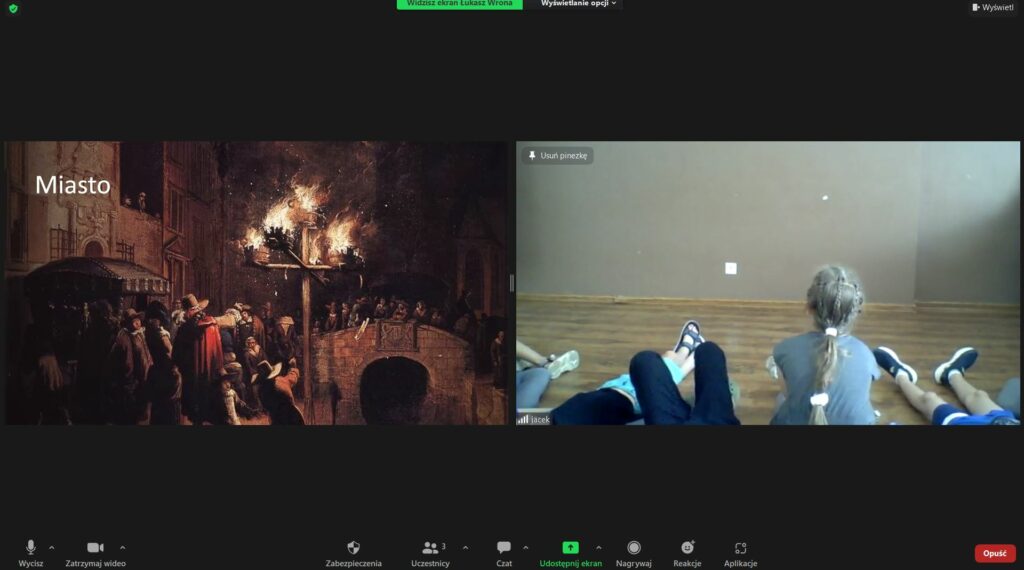Open the Wyświetl view menu
The width and height of the screenshot is (1024, 570).
pos(992,7)
